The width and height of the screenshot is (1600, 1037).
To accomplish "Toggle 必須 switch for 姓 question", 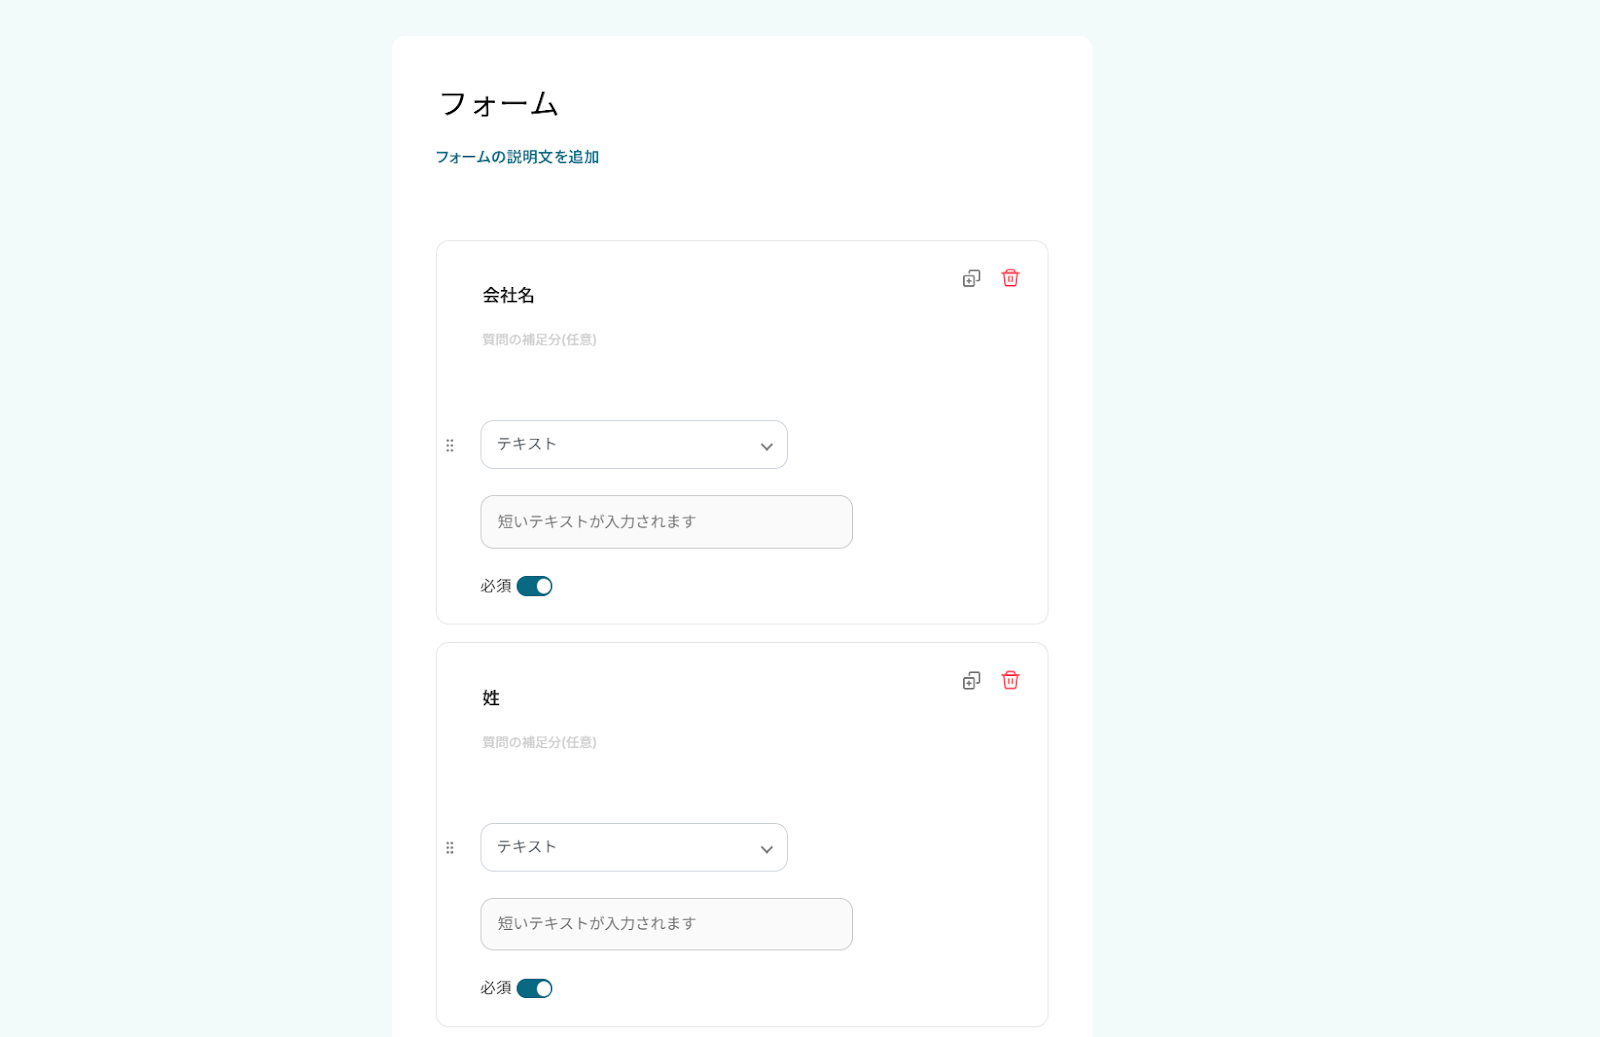I will 534,989.
